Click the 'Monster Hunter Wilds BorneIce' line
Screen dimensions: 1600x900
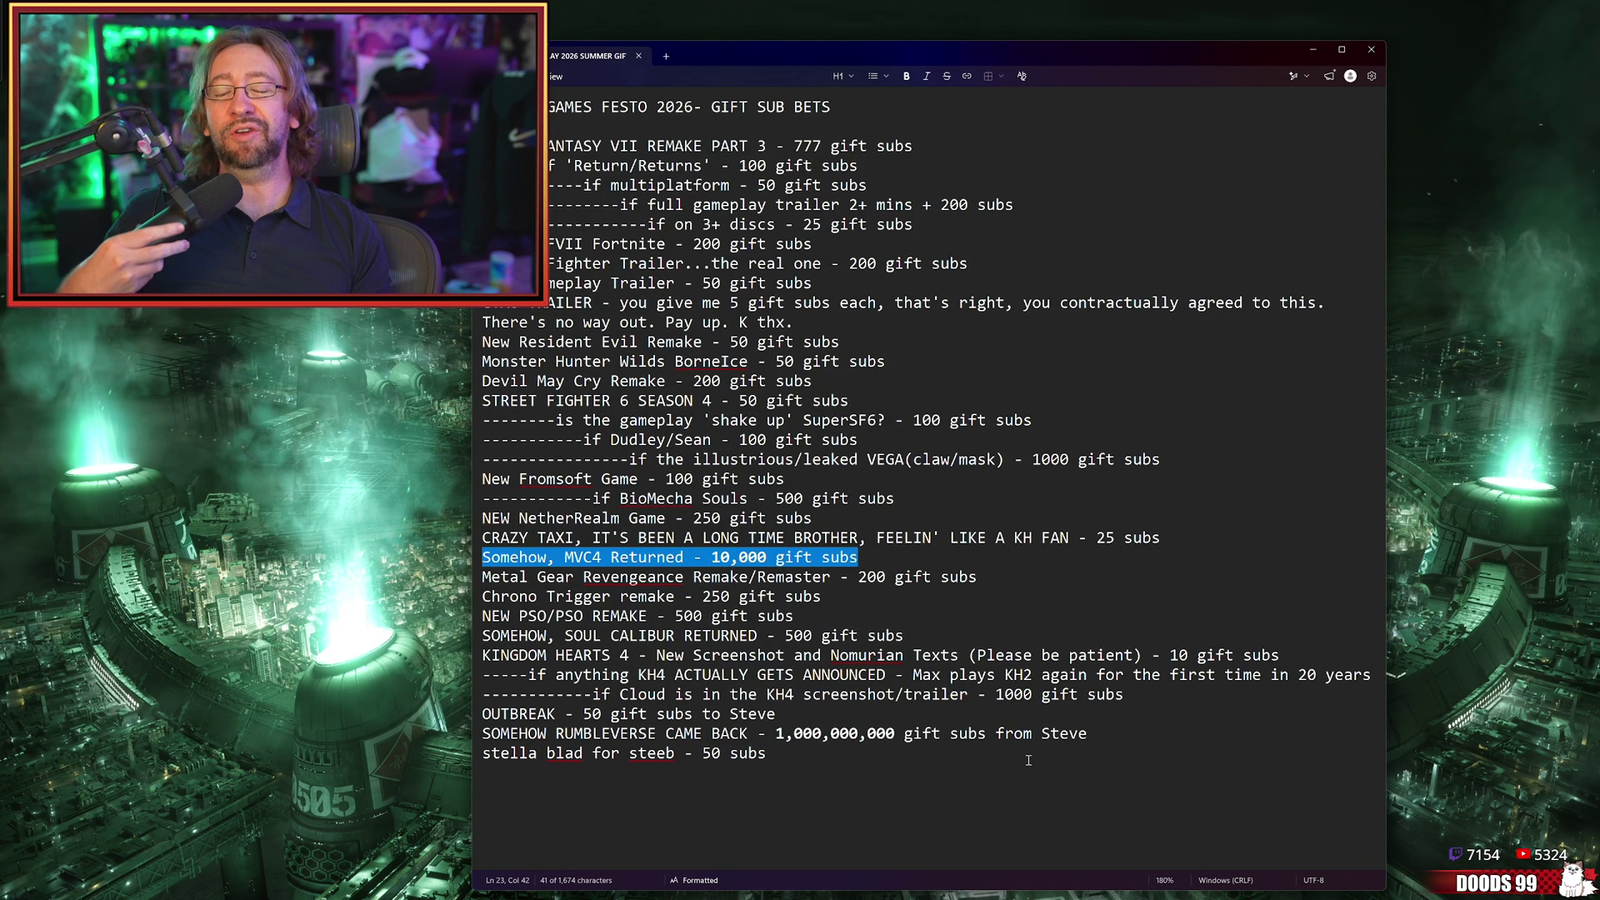683,362
